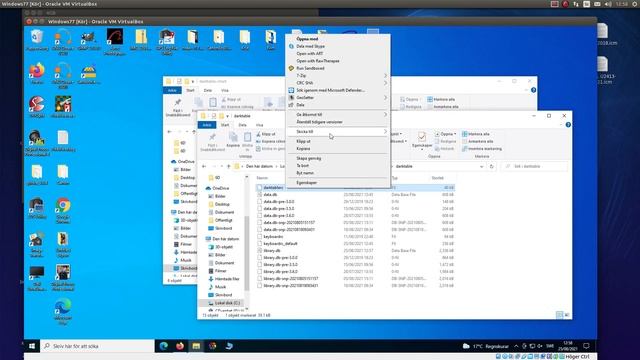Switch to large icons view in status bar
Image resolution: width=640 pixels, height=360 pixels.
point(567,315)
